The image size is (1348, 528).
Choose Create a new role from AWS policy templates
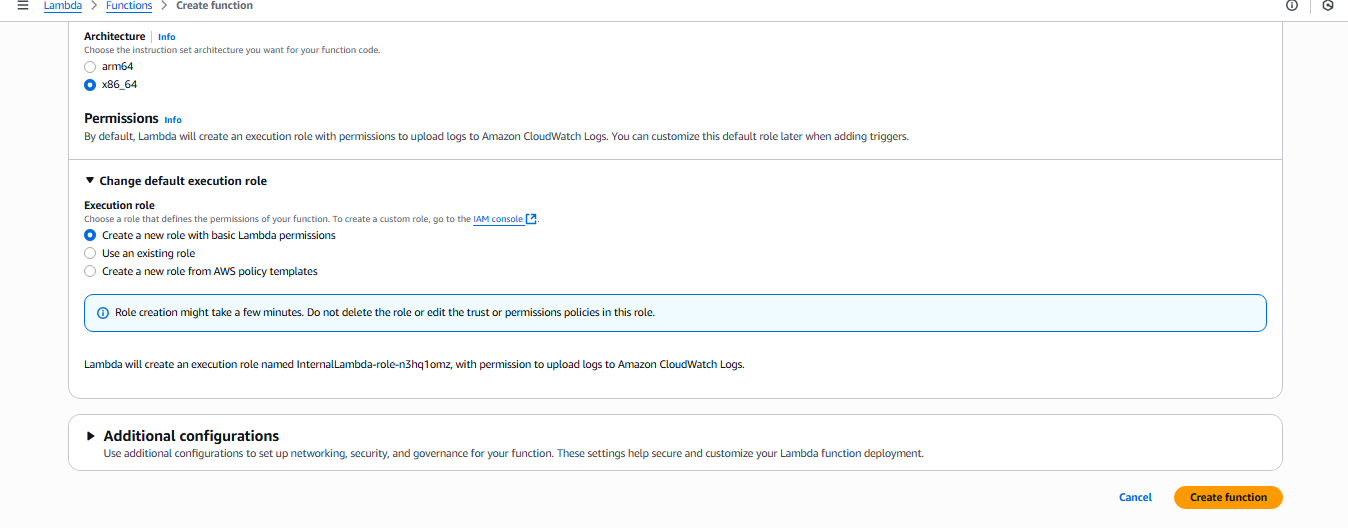point(90,272)
